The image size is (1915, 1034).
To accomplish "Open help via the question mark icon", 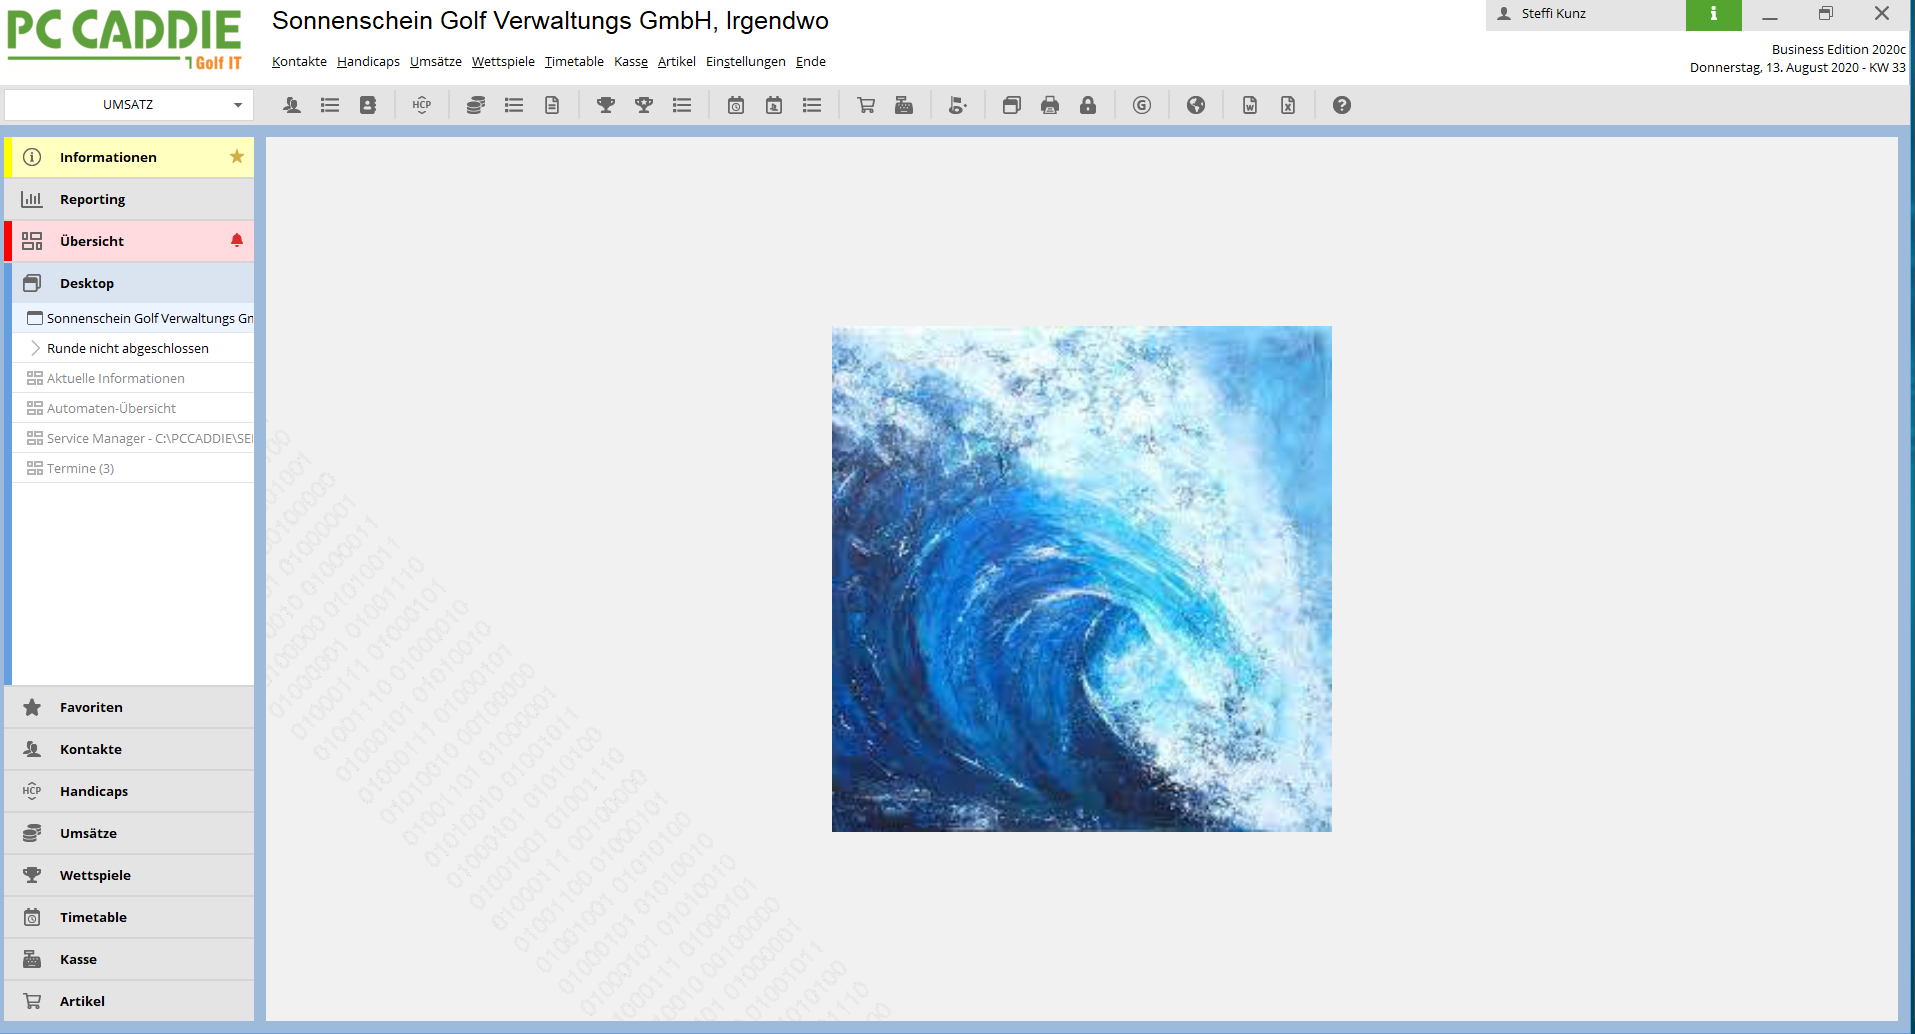I will (x=1342, y=105).
